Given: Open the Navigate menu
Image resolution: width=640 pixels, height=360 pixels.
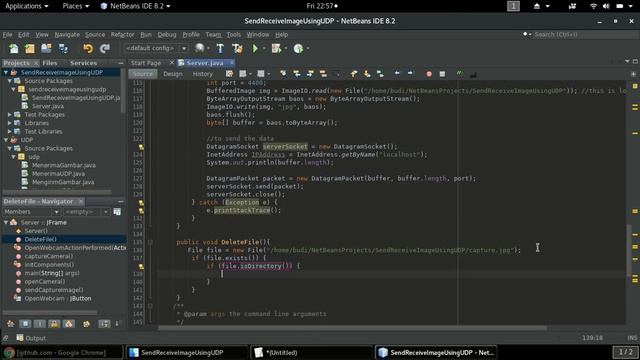Looking at the screenshot, I should (67, 35).
